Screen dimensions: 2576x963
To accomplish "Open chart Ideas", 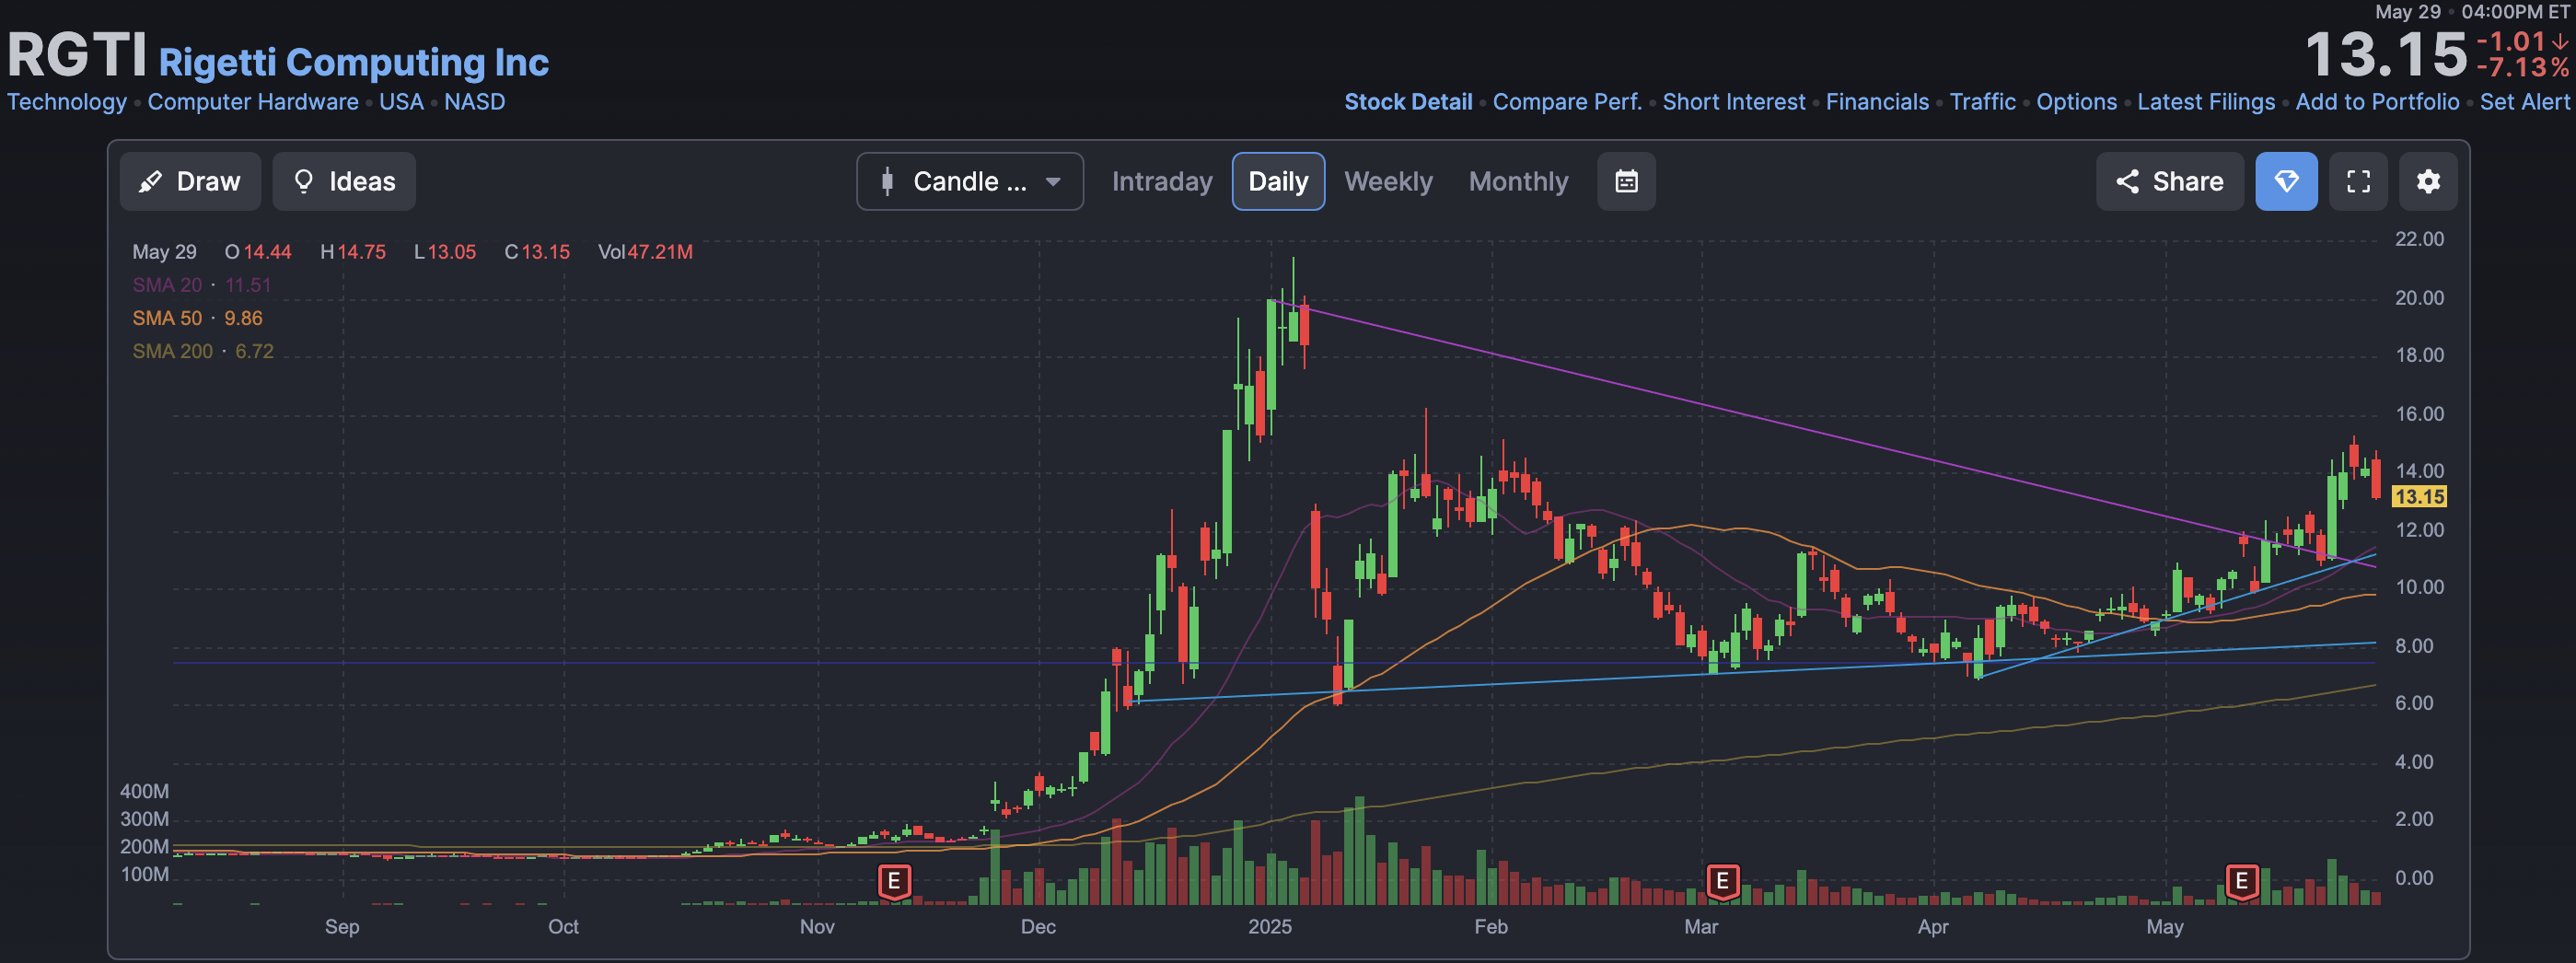I will [344, 181].
